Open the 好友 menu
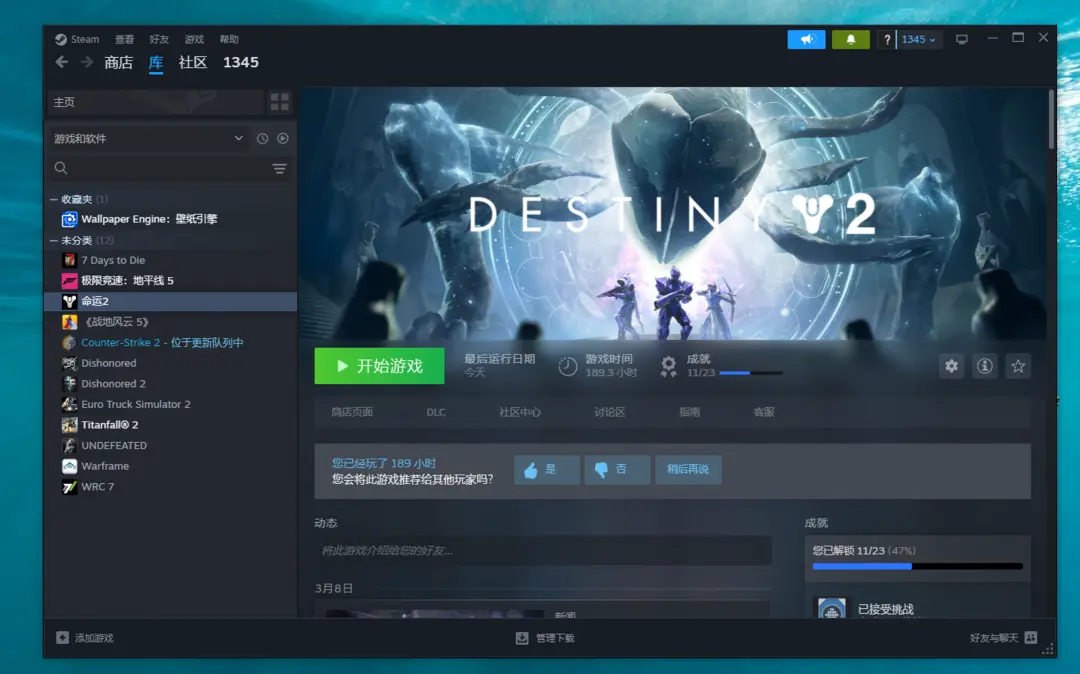Screen dimensions: 1080x674 [159, 39]
